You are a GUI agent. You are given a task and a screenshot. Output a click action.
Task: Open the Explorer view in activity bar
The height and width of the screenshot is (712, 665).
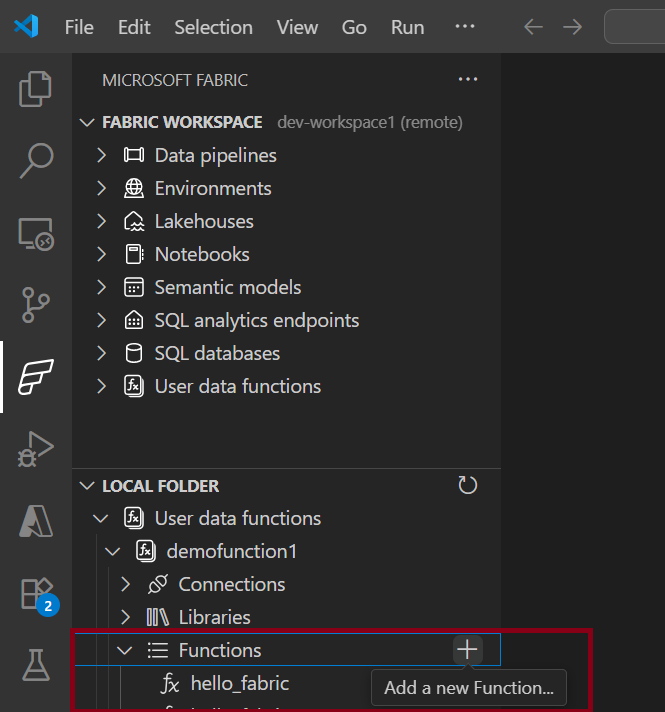pos(35,89)
